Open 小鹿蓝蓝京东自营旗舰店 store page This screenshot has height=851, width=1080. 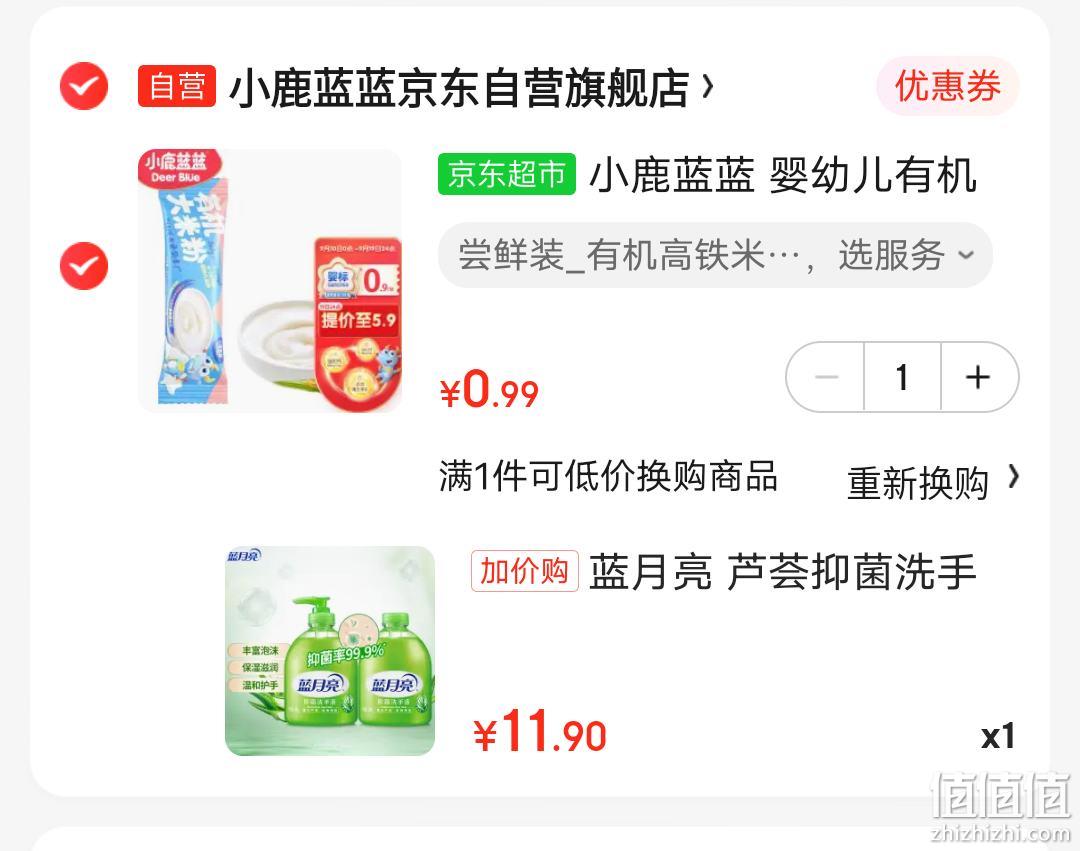tap(459, 87)
